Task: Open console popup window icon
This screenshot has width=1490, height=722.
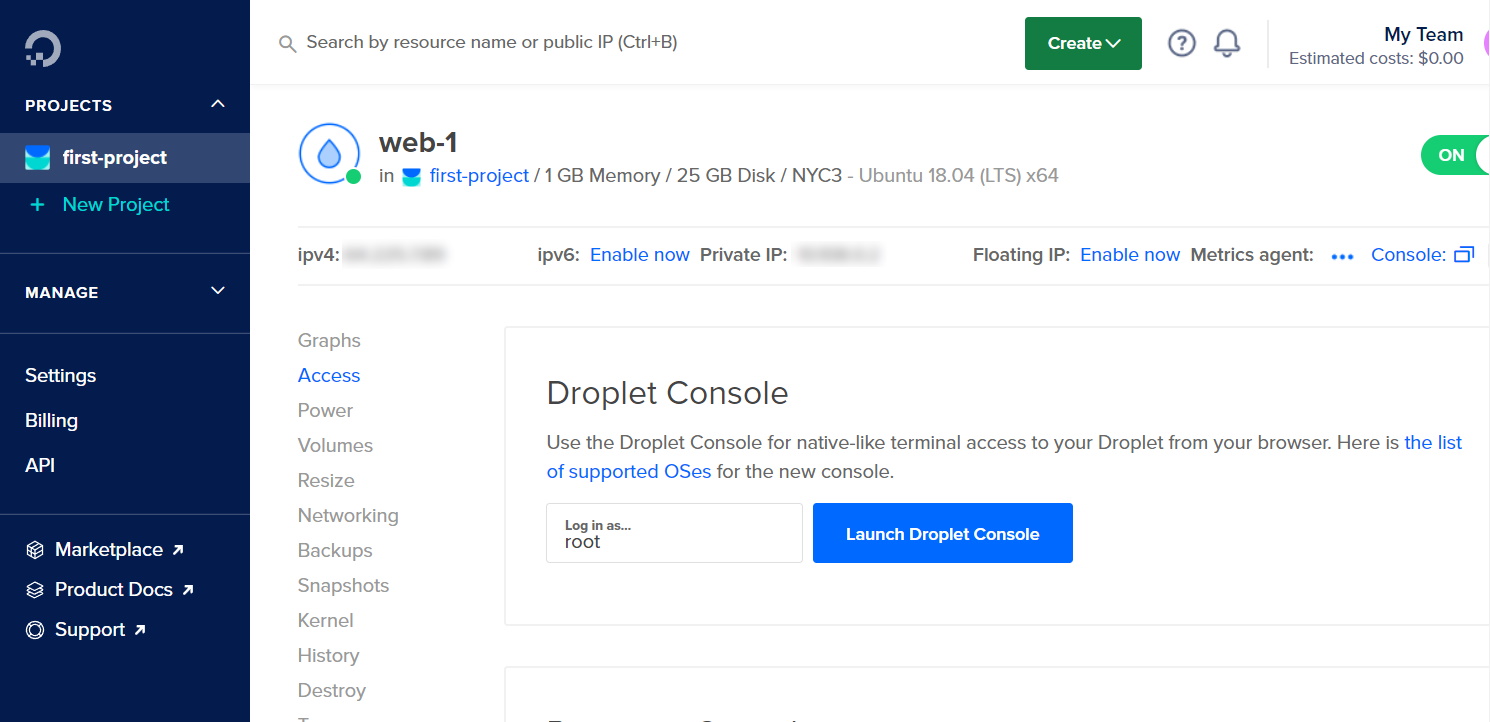Action: pos(1464,255)
